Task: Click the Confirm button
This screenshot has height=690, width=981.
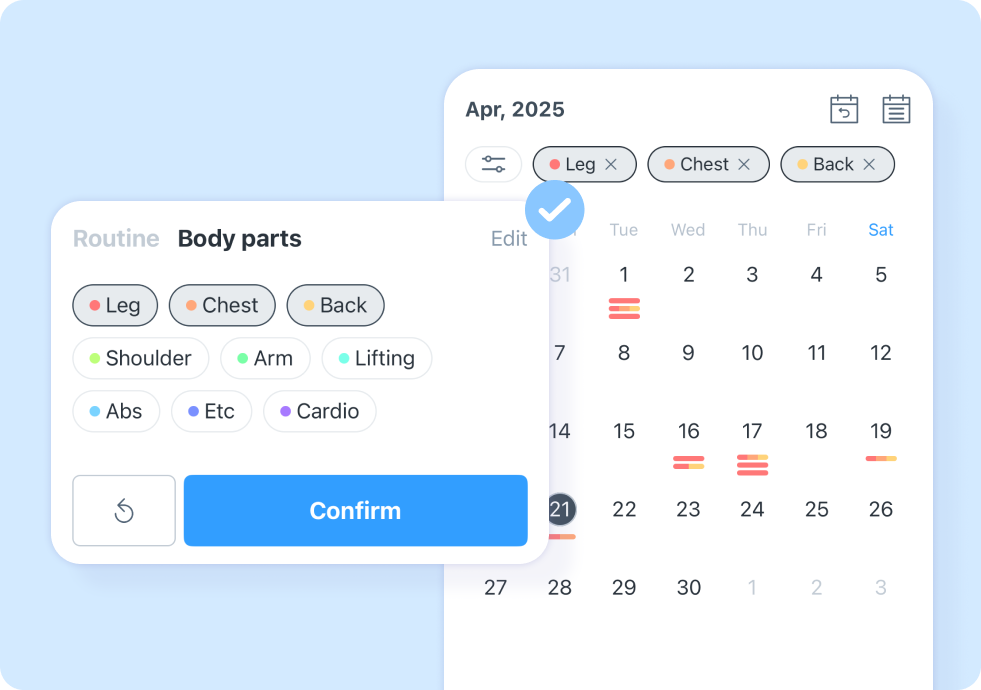Action: (x=355, y=510)
